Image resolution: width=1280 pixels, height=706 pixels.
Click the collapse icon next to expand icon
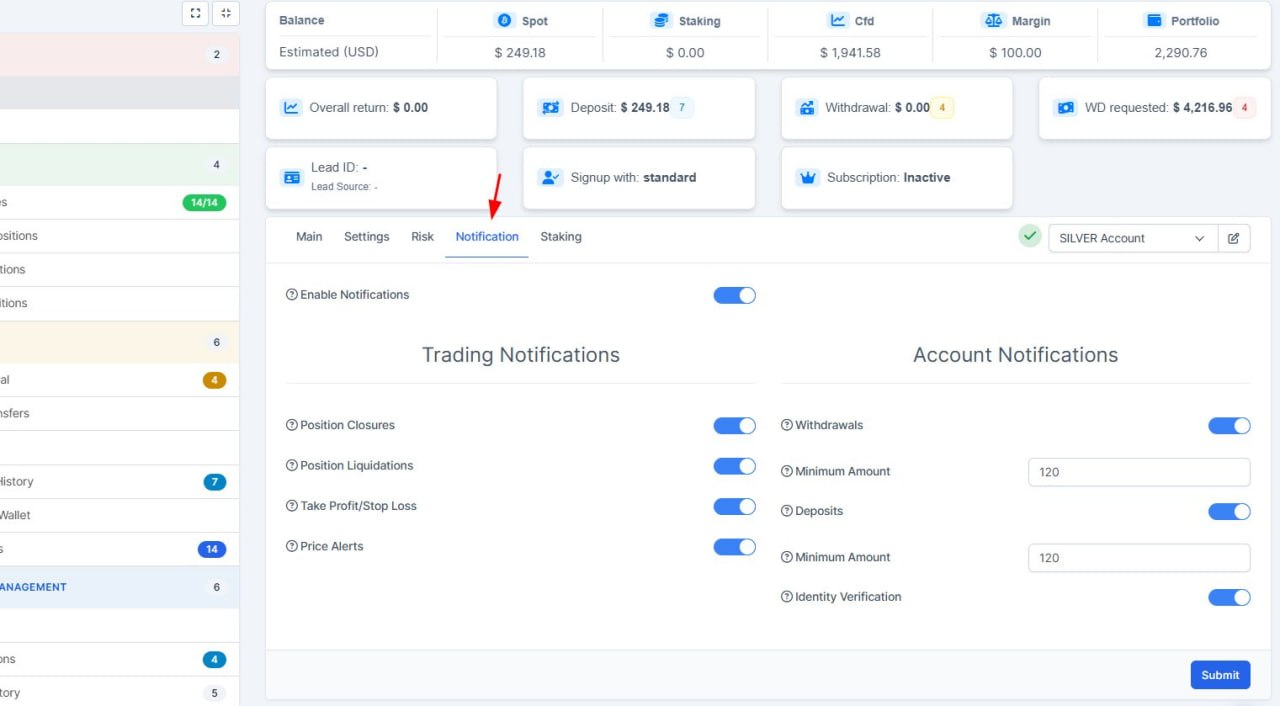(x=226, y=13)
